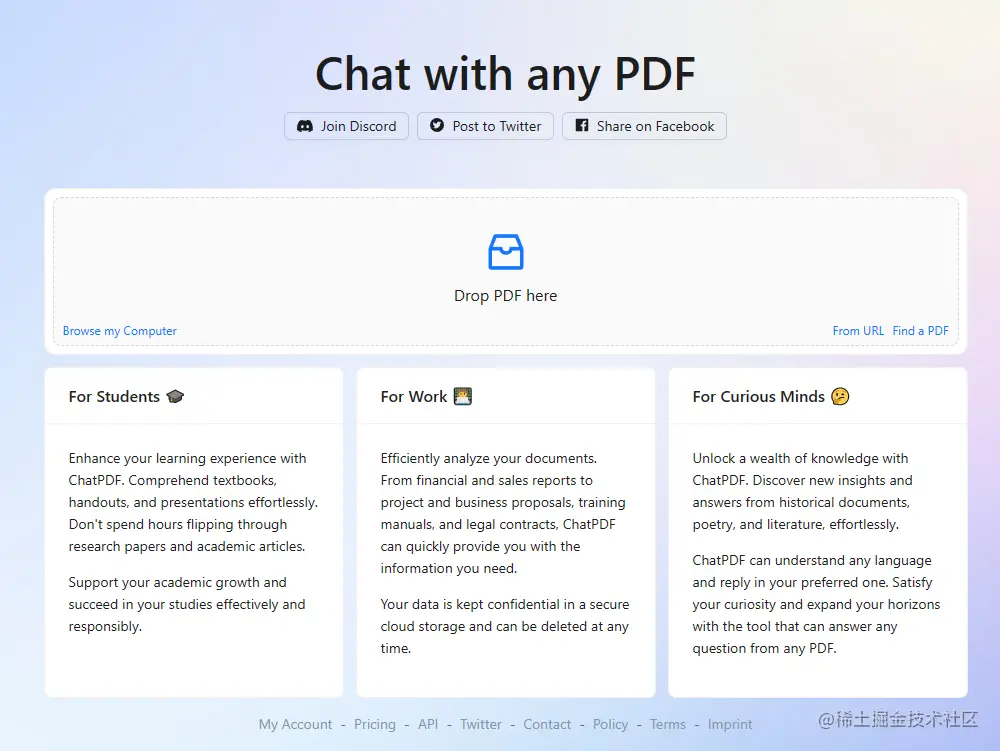Image resolution: width=1000 pixels, height=751 pixels.
Task: Click the 'Support your academic growth' paragraph
Action: point(187,604)
